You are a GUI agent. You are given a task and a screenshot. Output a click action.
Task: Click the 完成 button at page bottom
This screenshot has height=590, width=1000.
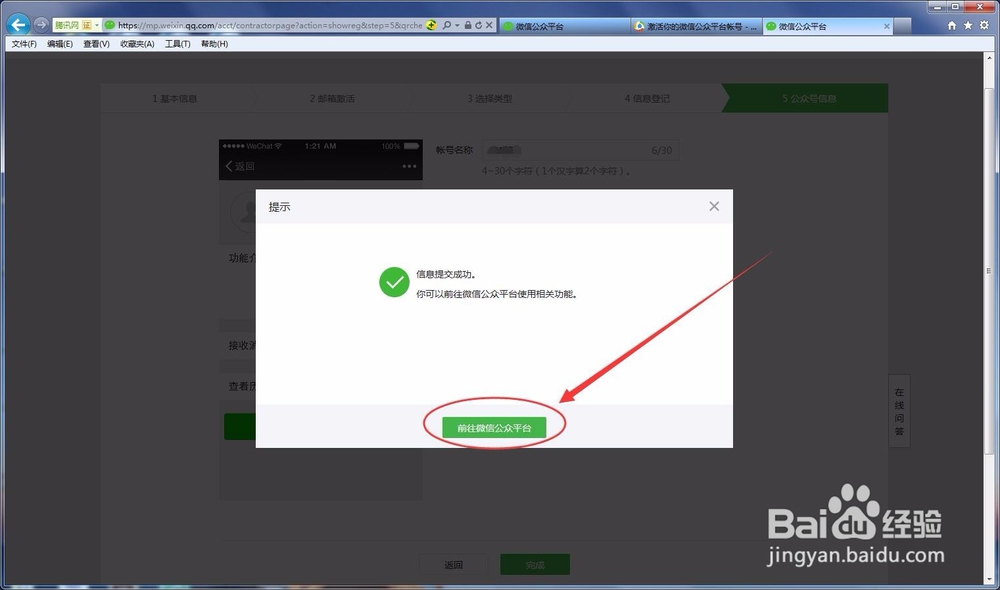[535, 564]
